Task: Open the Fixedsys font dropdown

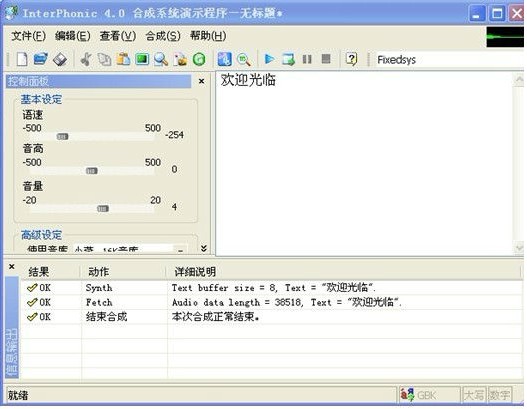Action: click(x=449, y=60)
